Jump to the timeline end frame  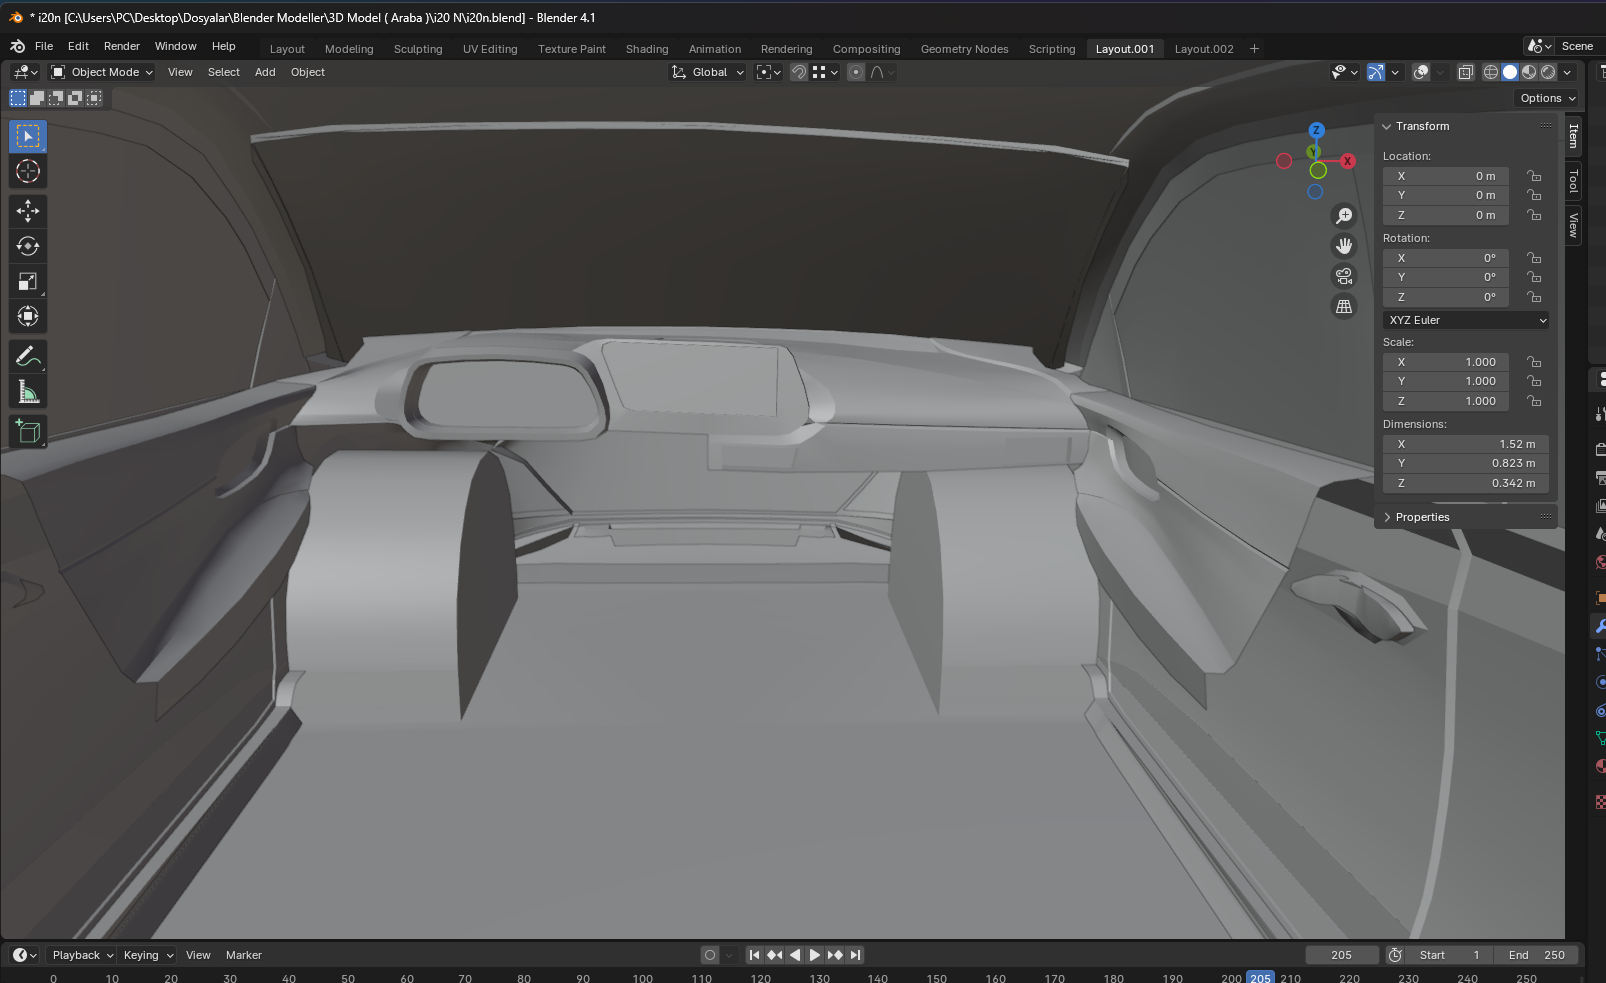855,955
